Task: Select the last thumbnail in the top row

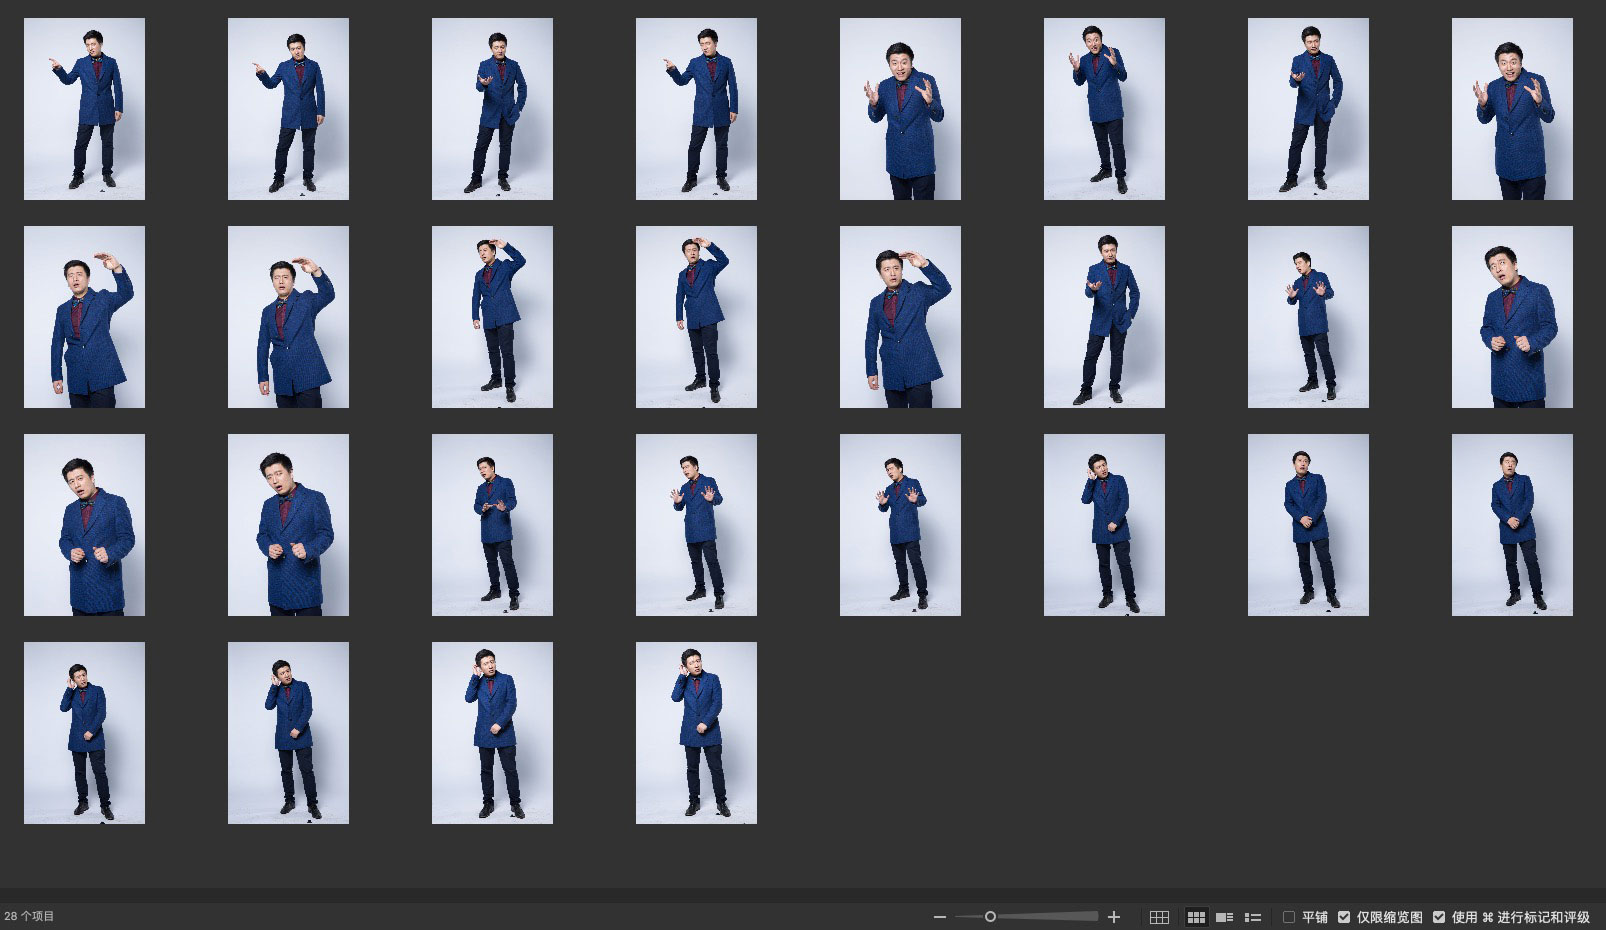Action: 1512,109
